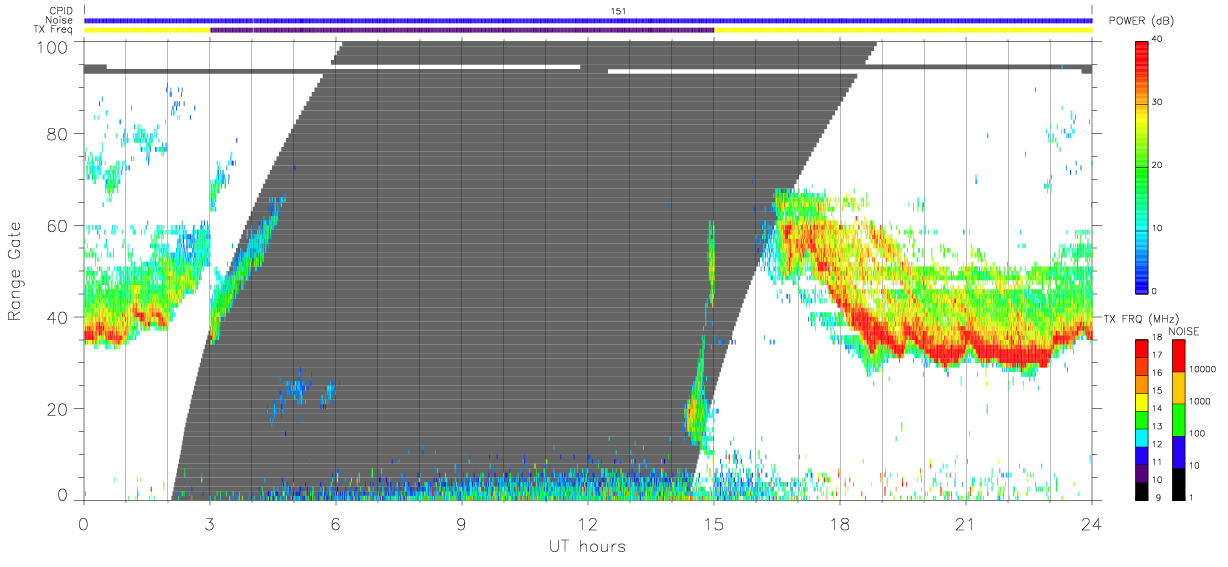
Task: Click the x-axis tick label '9'
Action: (461, 524)
